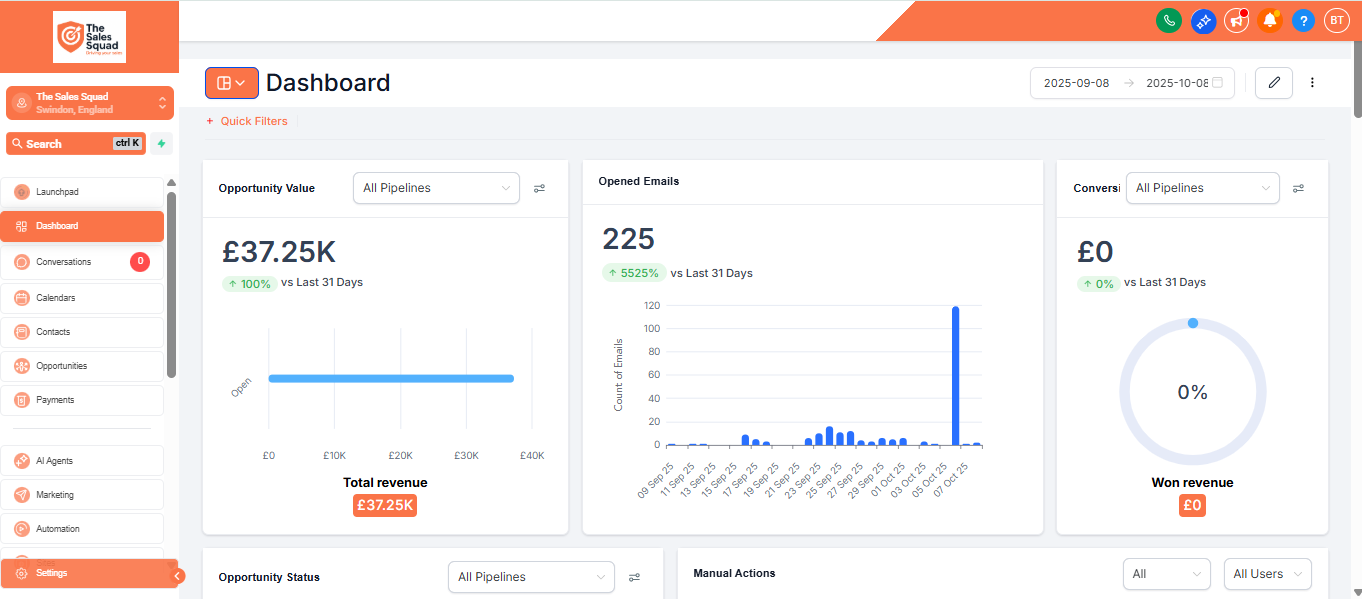The height and width of the screenshot is (599, 1362).
Task: Click the Quick Filters link
Action: [247, 121]
